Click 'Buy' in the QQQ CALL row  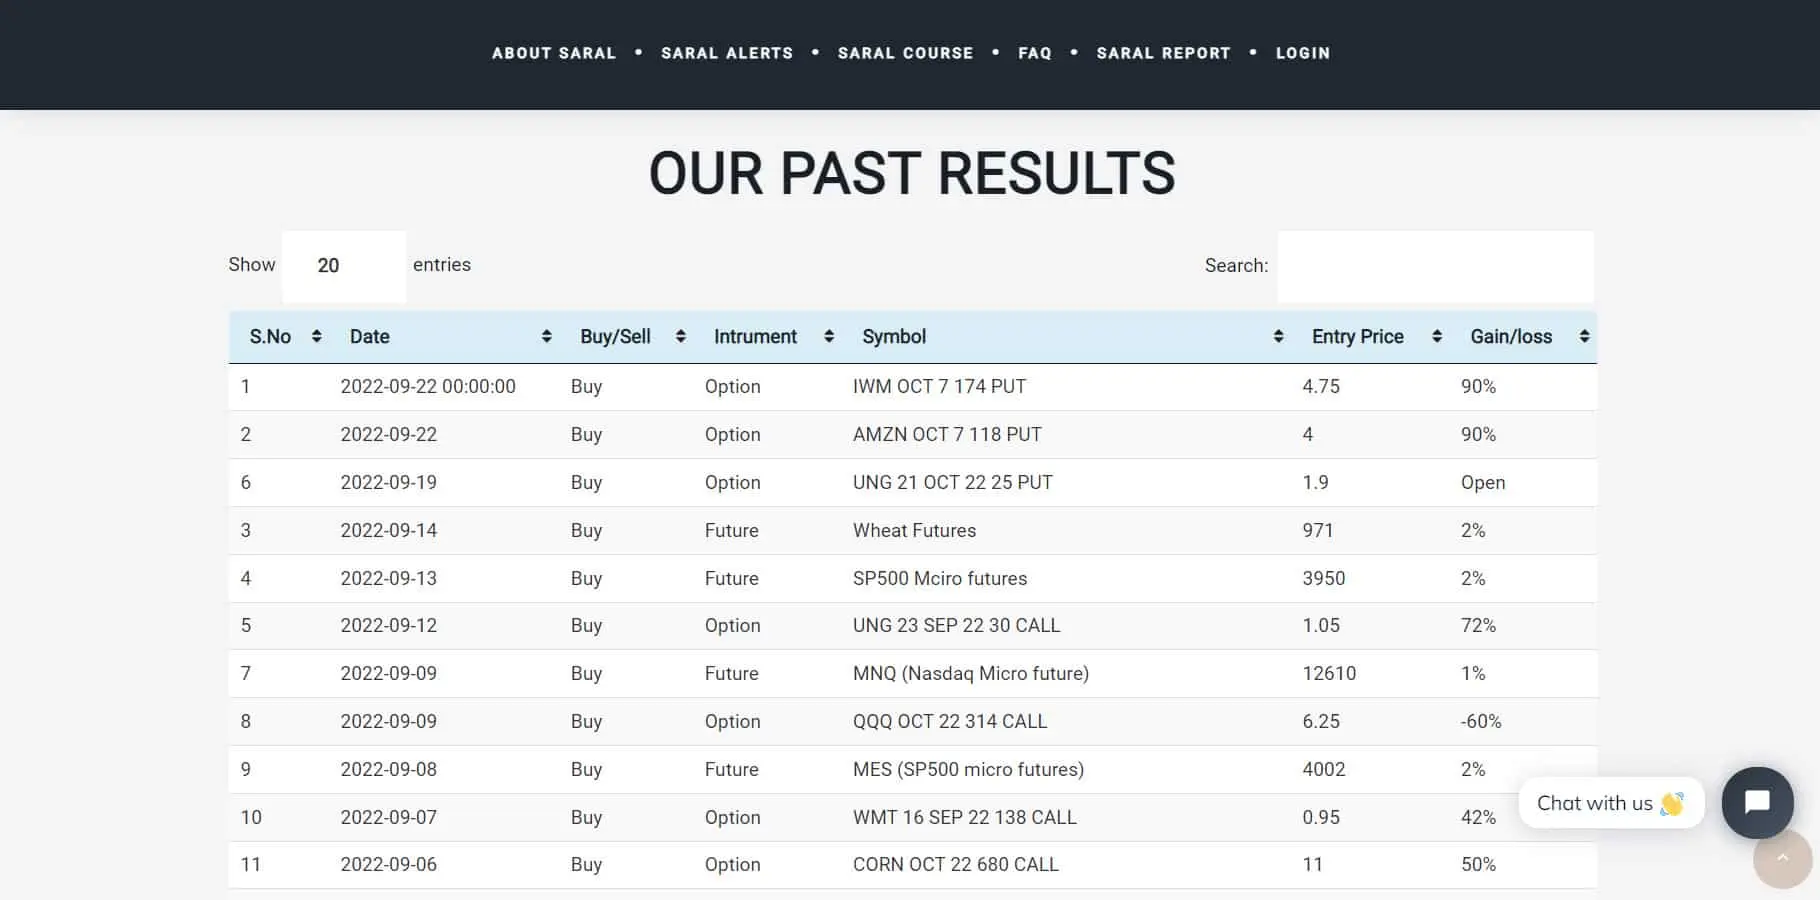[x=586, y=722]
